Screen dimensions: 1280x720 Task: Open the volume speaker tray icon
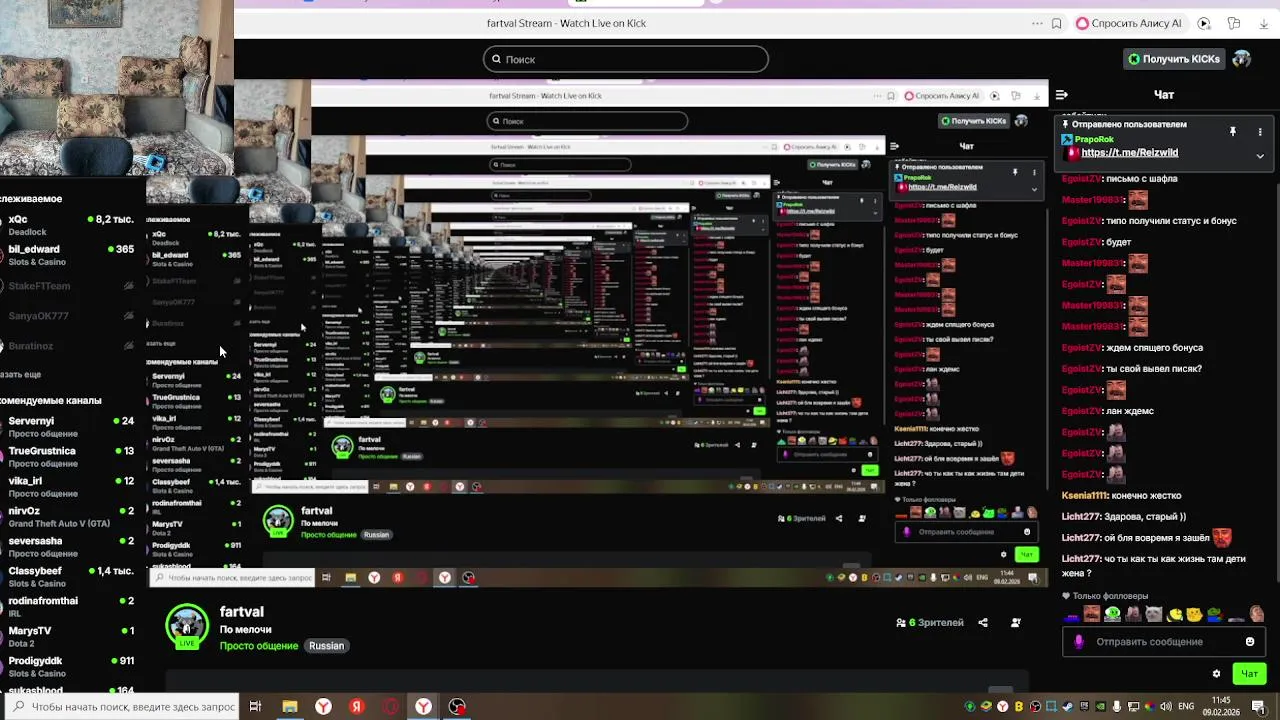[1165, 707]
